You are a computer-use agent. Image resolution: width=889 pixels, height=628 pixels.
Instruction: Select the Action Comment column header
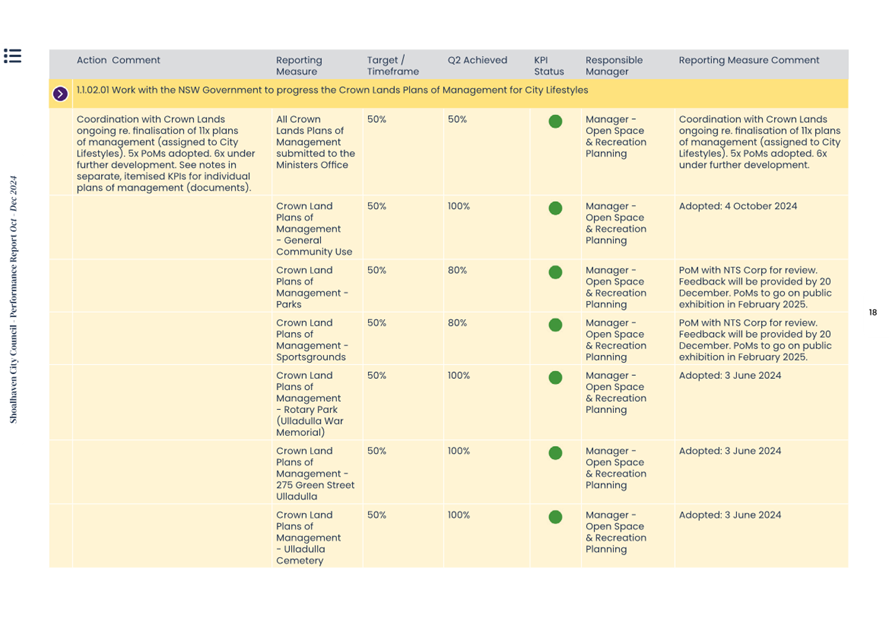(118, 60)
